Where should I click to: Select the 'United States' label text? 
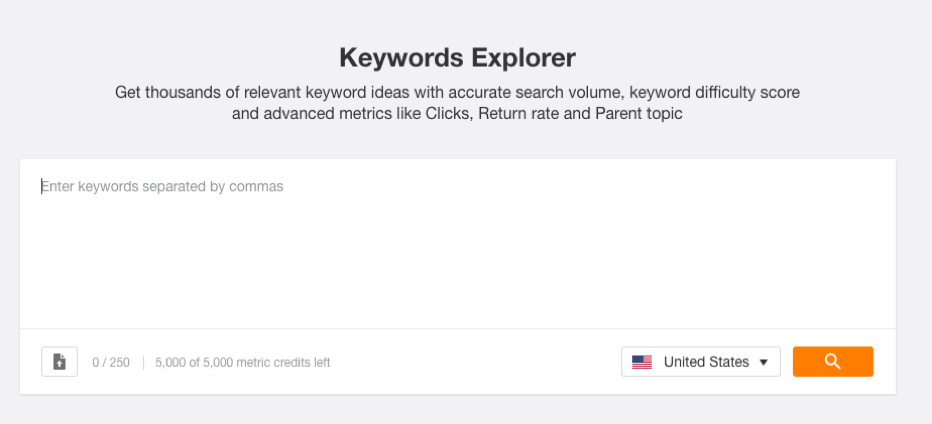pos(706,362)
